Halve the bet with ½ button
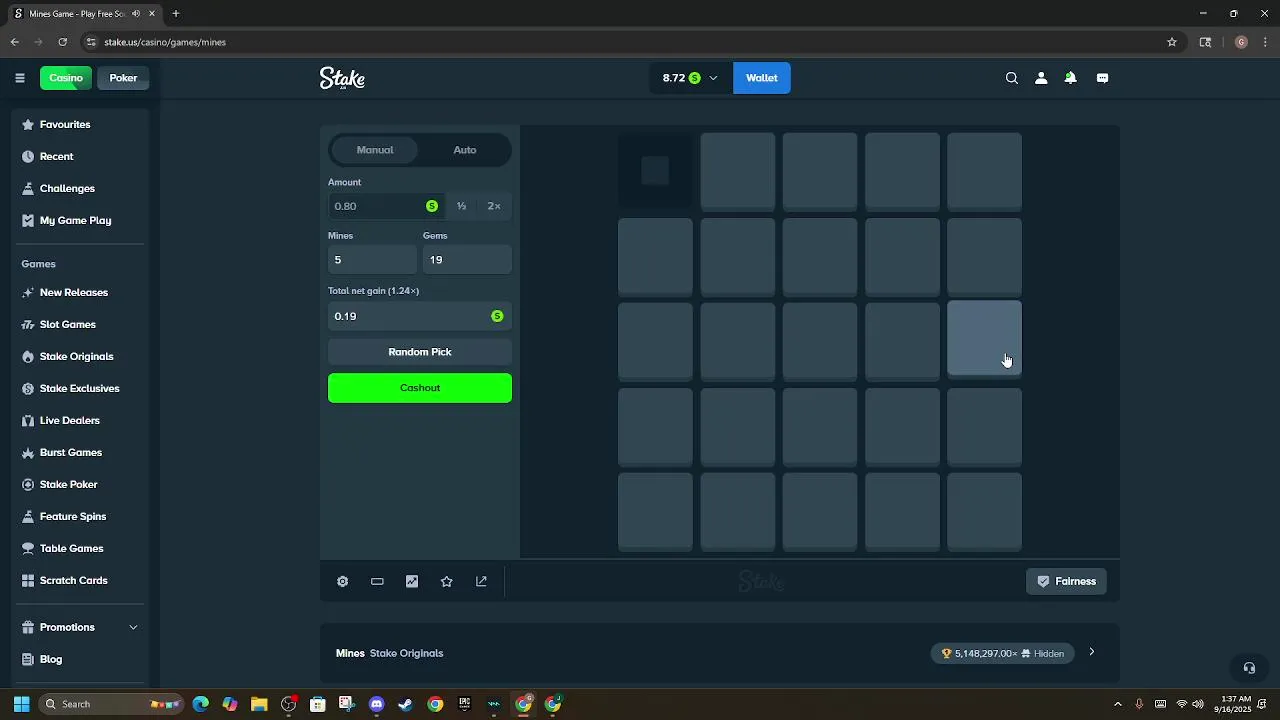The height and width of the screenshot is (720, 1280). [461, 206]
